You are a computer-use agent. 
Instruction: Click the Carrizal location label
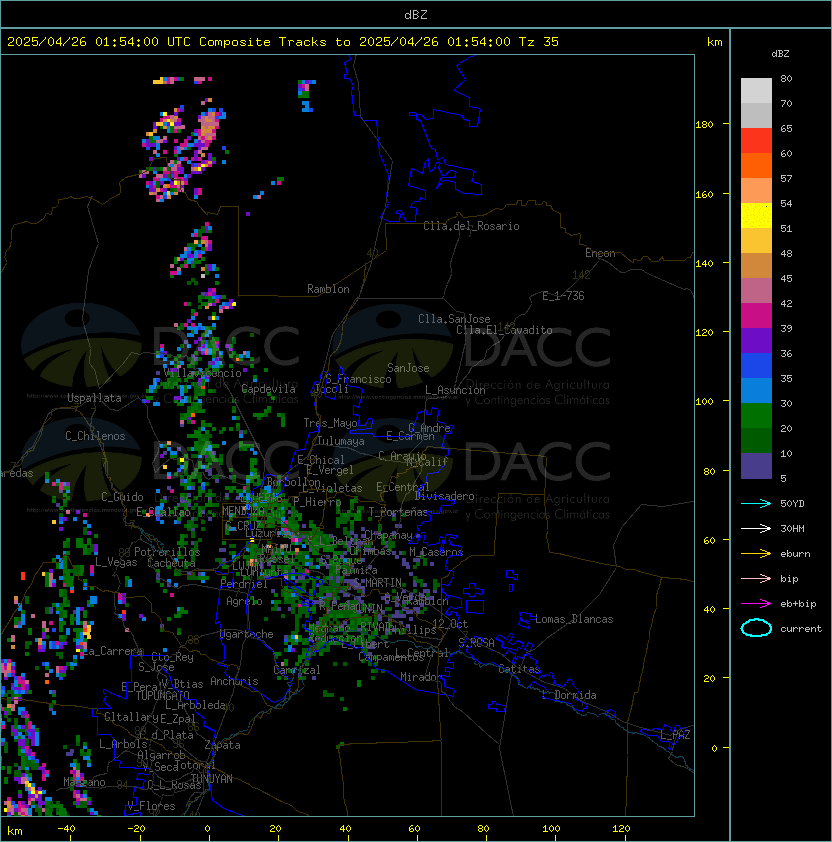(296, 670)
